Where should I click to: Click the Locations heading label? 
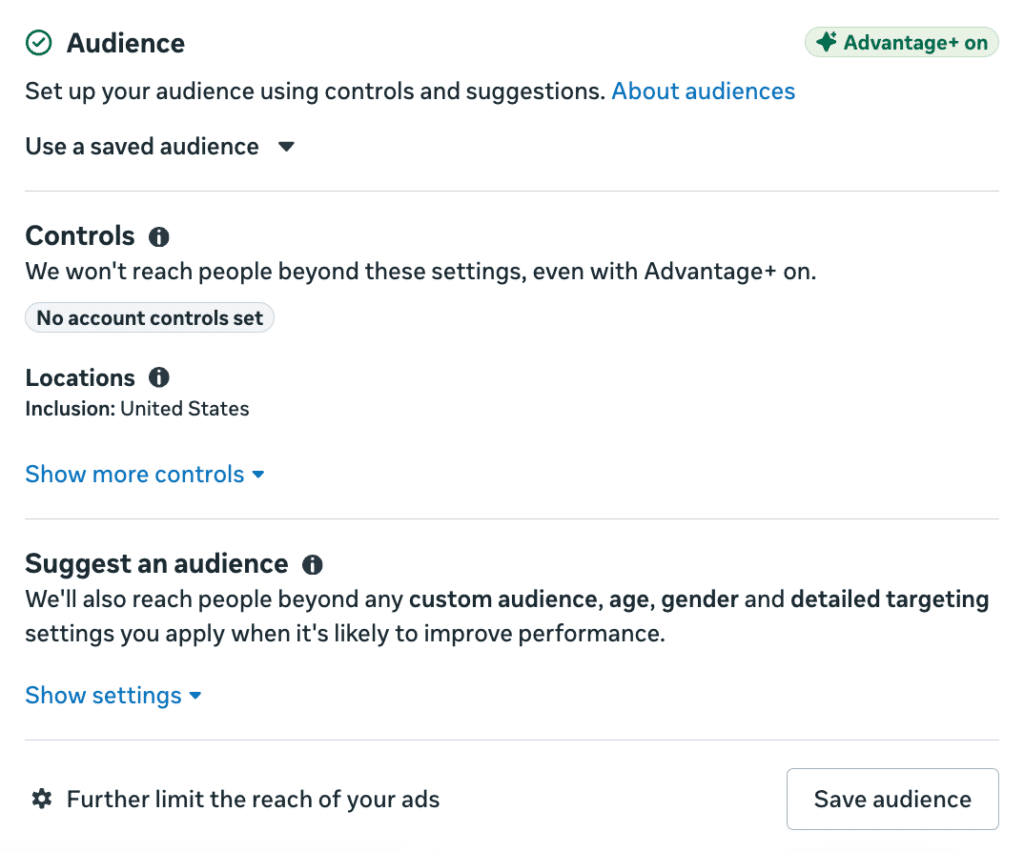(x=80, y=378)
